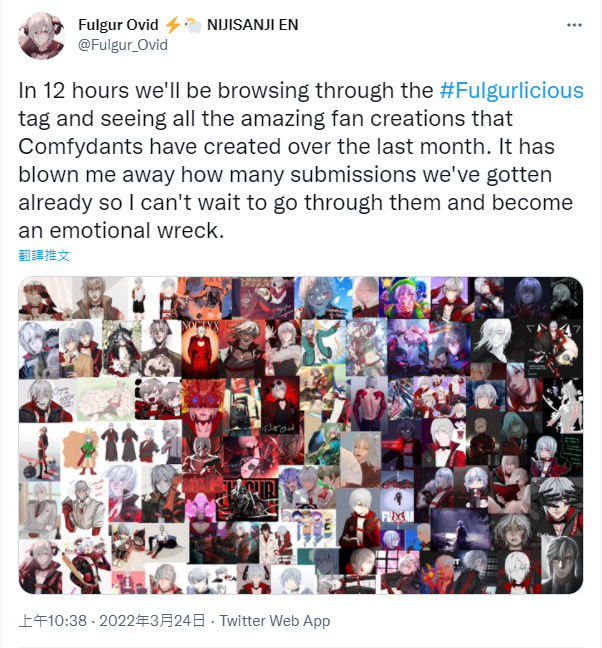The width and height of the screenshot is (602, 648).
Task: Click the NOCTYX poster in the collage
Action: pyautogui.click(x=200, y=348)
